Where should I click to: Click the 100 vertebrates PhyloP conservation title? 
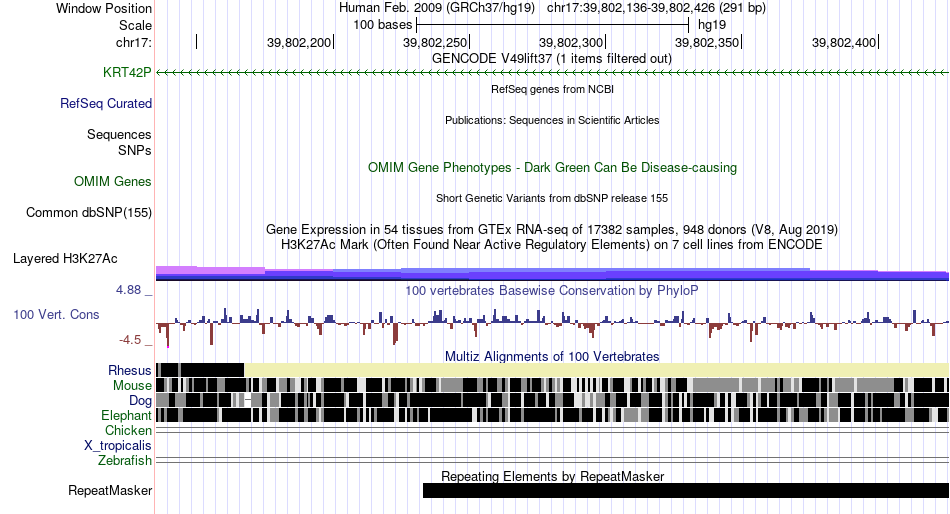point(551,291)
